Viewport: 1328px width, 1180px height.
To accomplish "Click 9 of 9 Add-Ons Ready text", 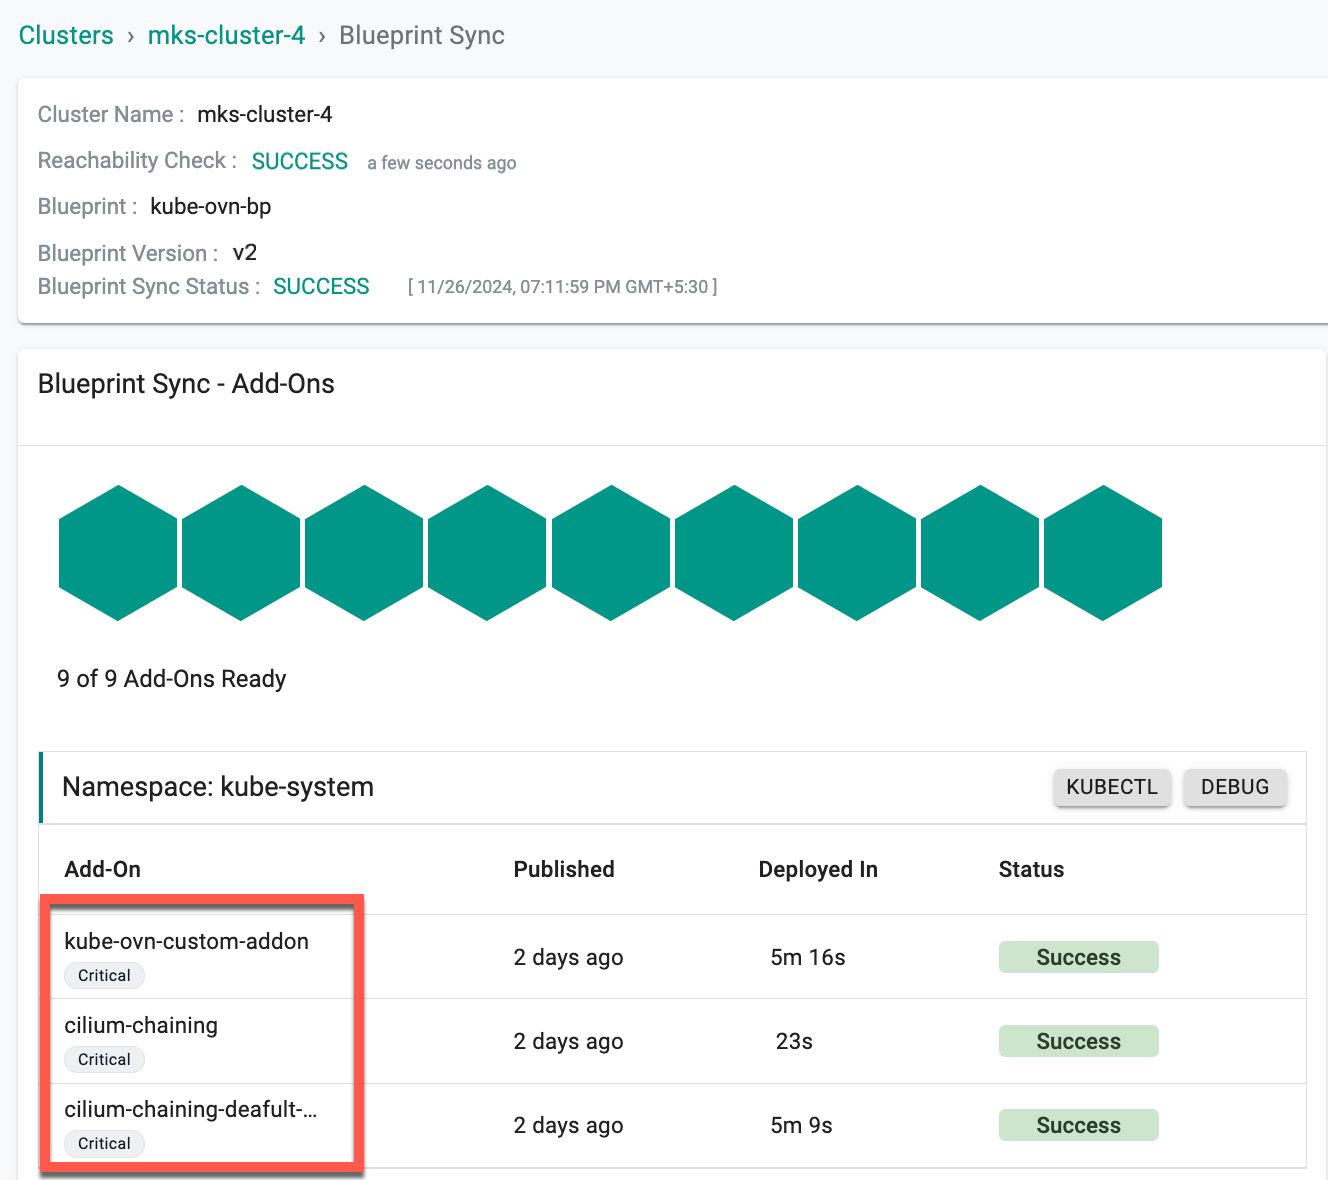I will (172, 679).
